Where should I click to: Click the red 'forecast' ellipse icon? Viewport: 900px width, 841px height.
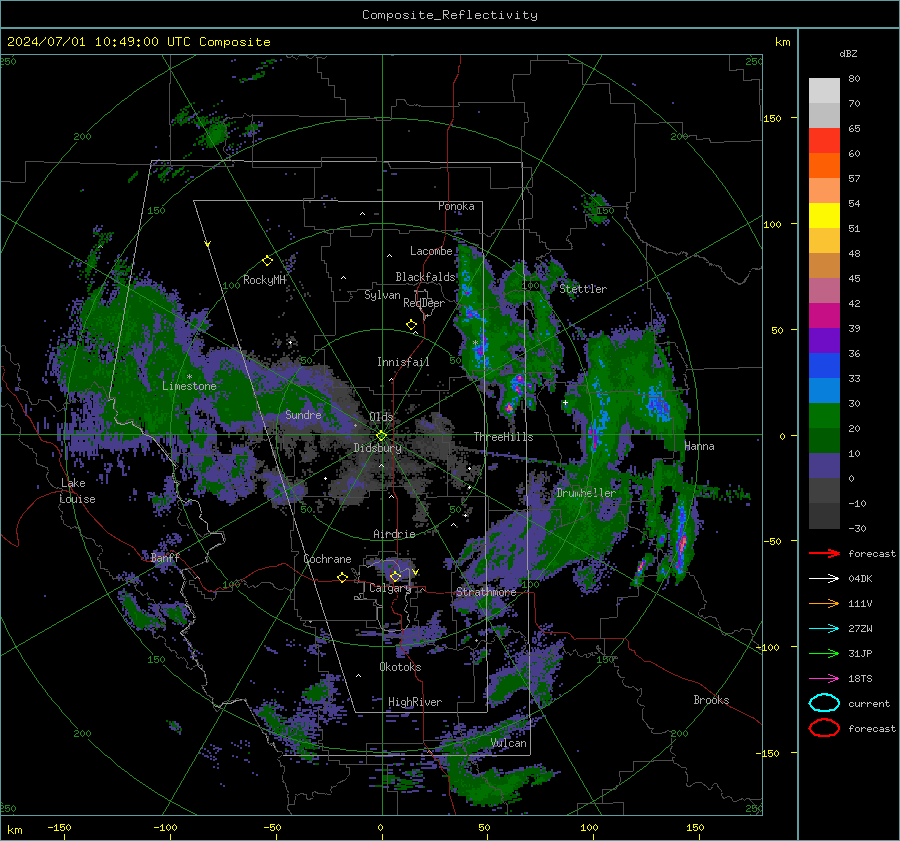[824, 728]
